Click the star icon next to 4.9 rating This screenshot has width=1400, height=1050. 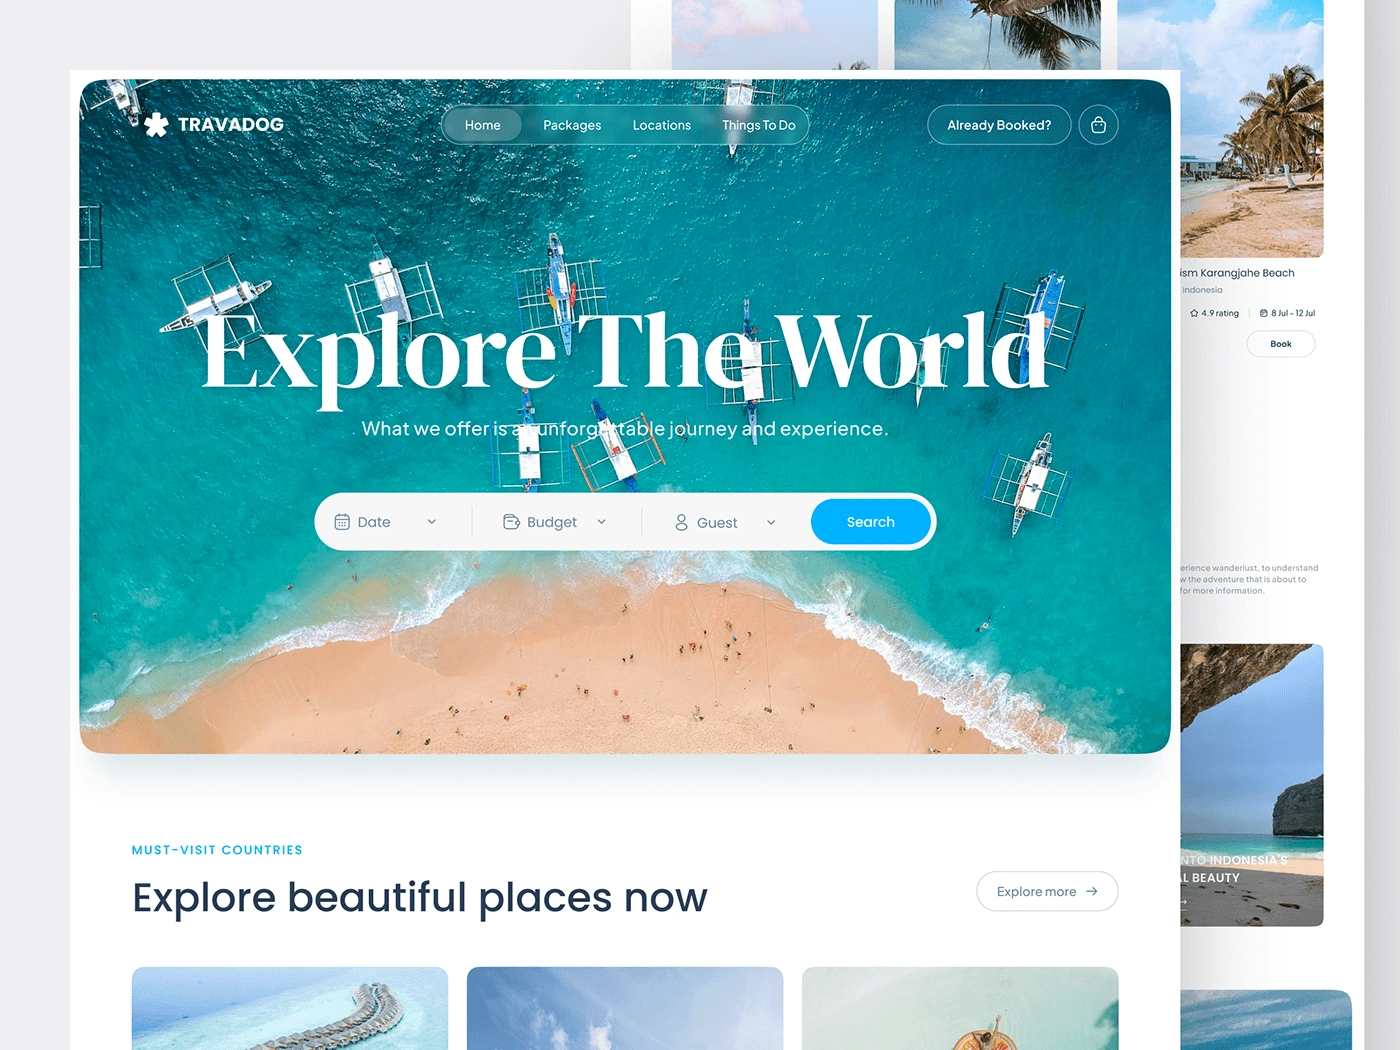click(1194, 313)
